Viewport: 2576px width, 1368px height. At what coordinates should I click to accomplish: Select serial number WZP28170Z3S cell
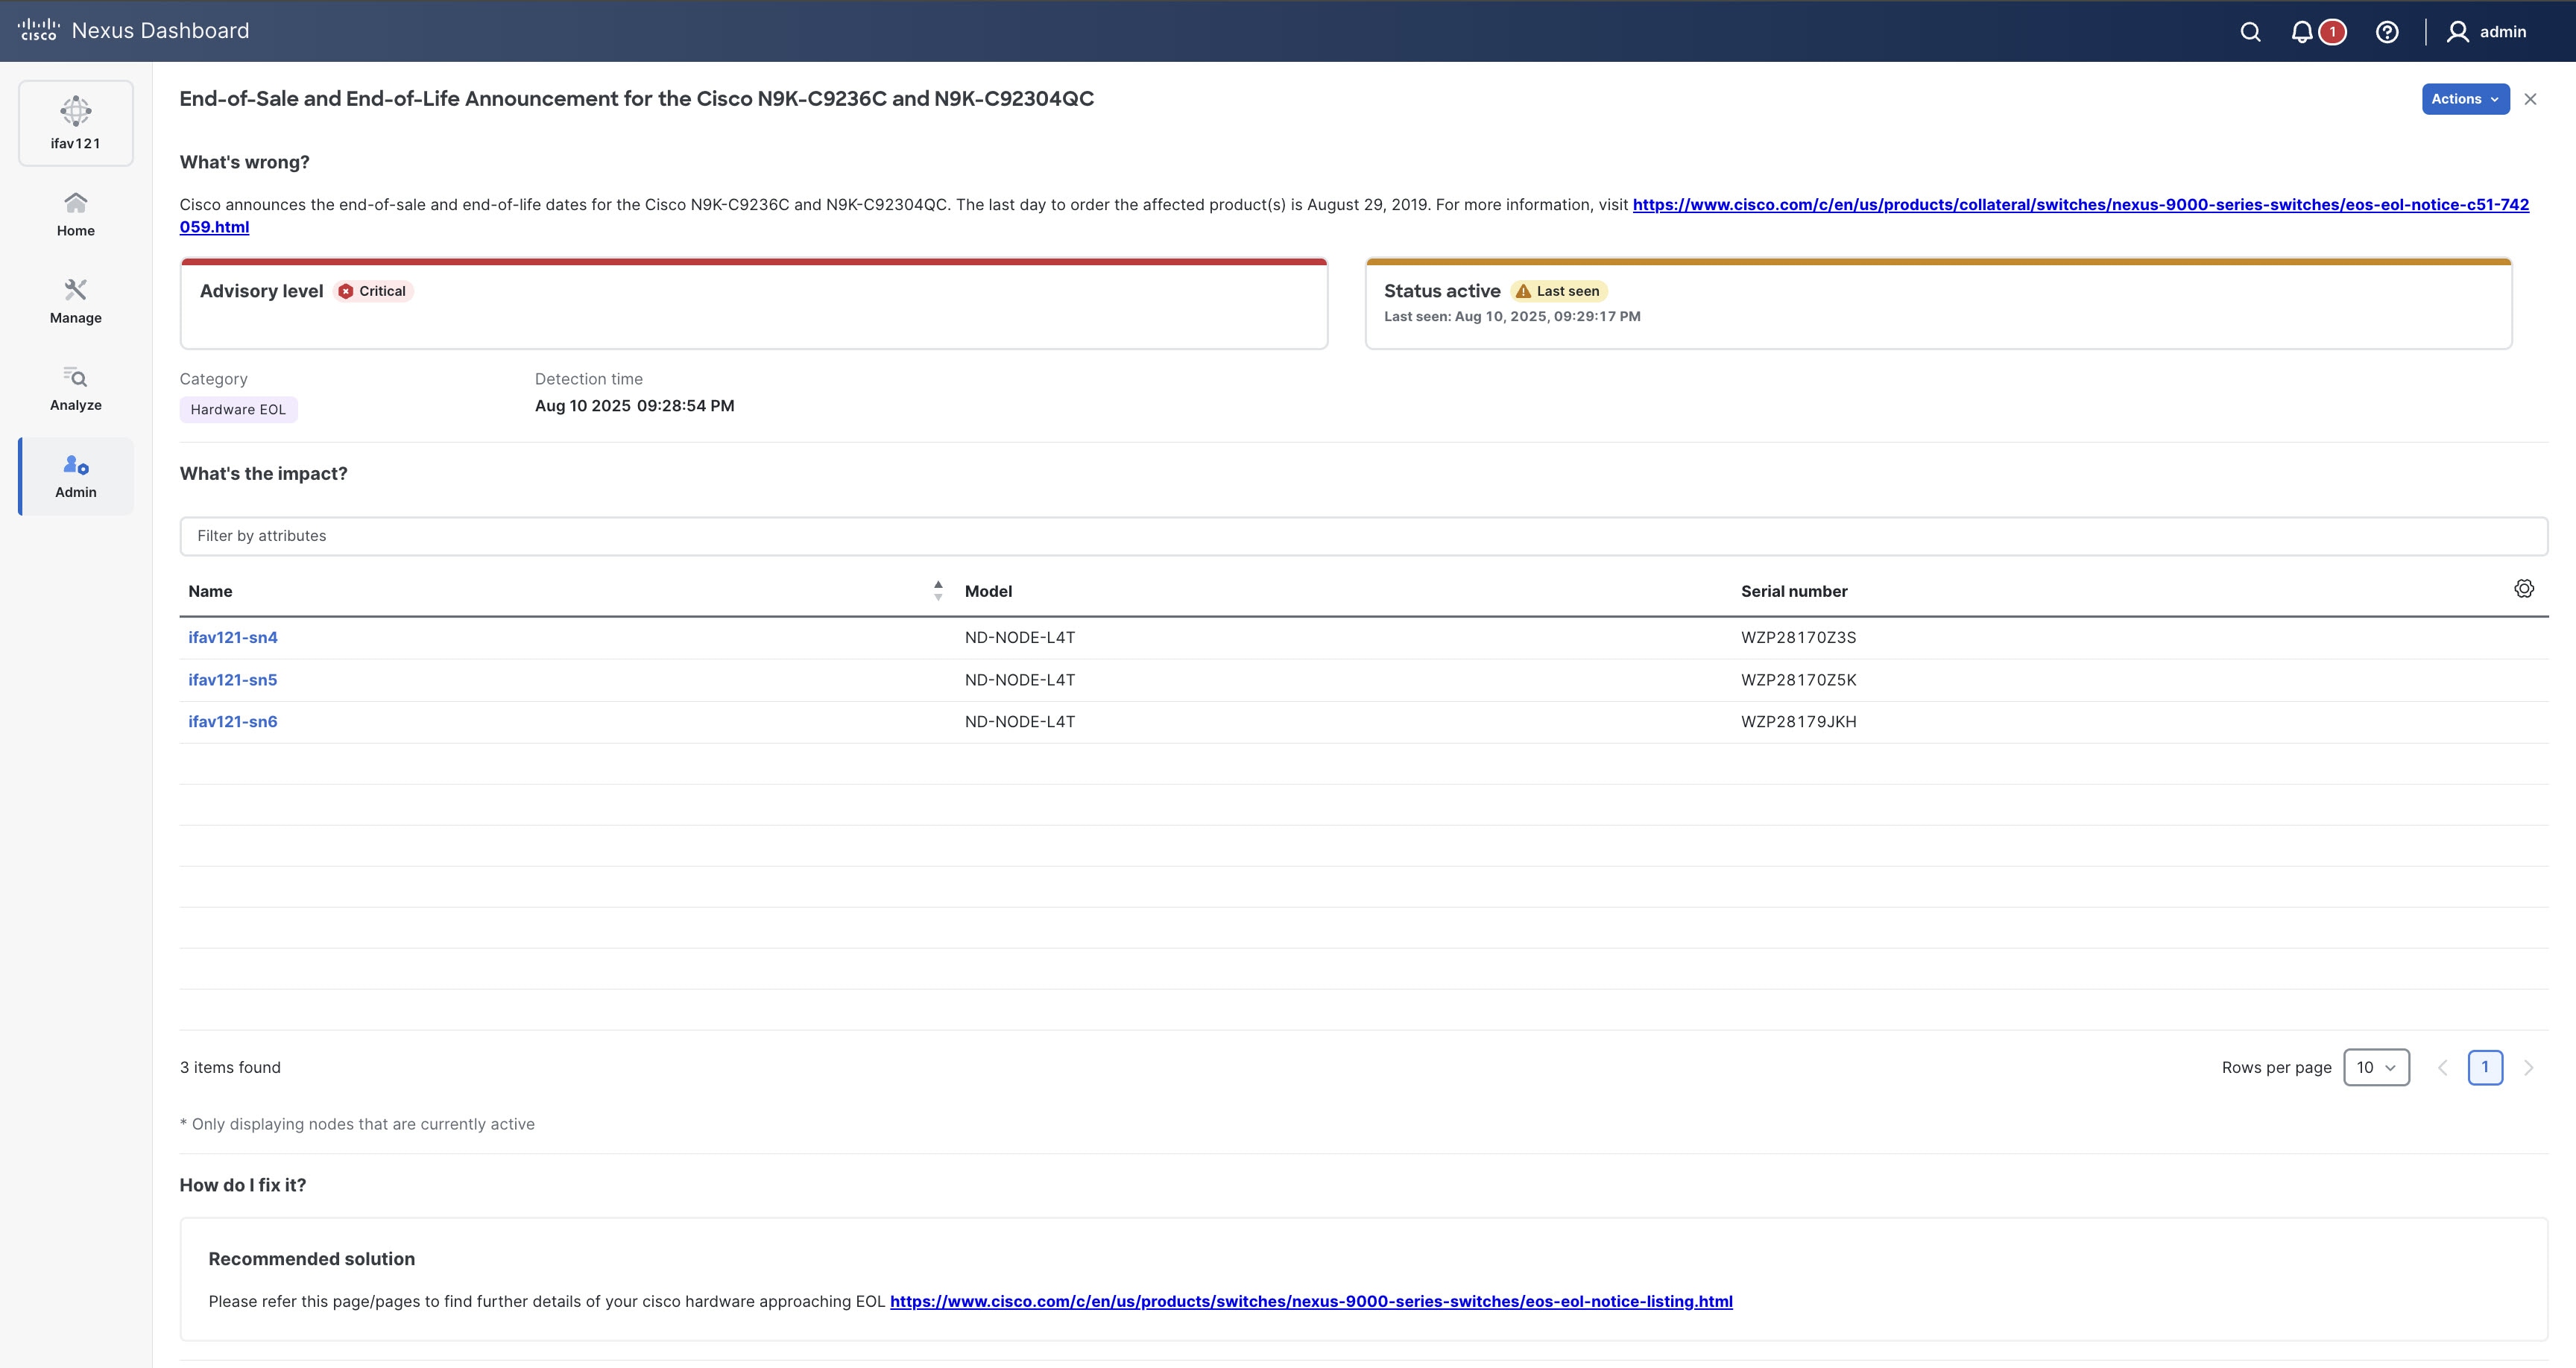[x=1798, y=638]
